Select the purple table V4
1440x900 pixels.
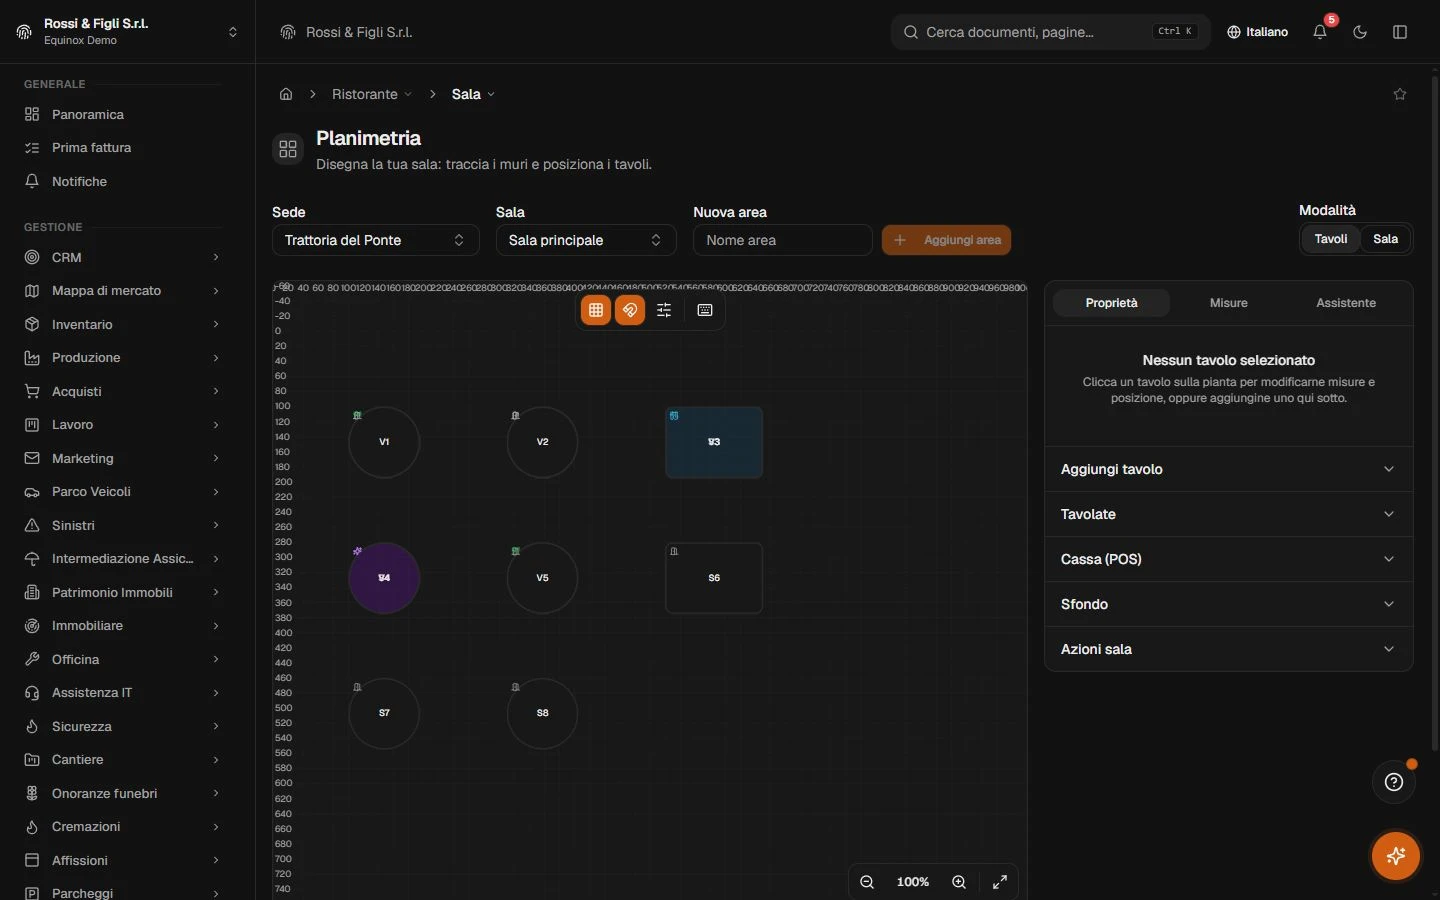tap(384, 578)
